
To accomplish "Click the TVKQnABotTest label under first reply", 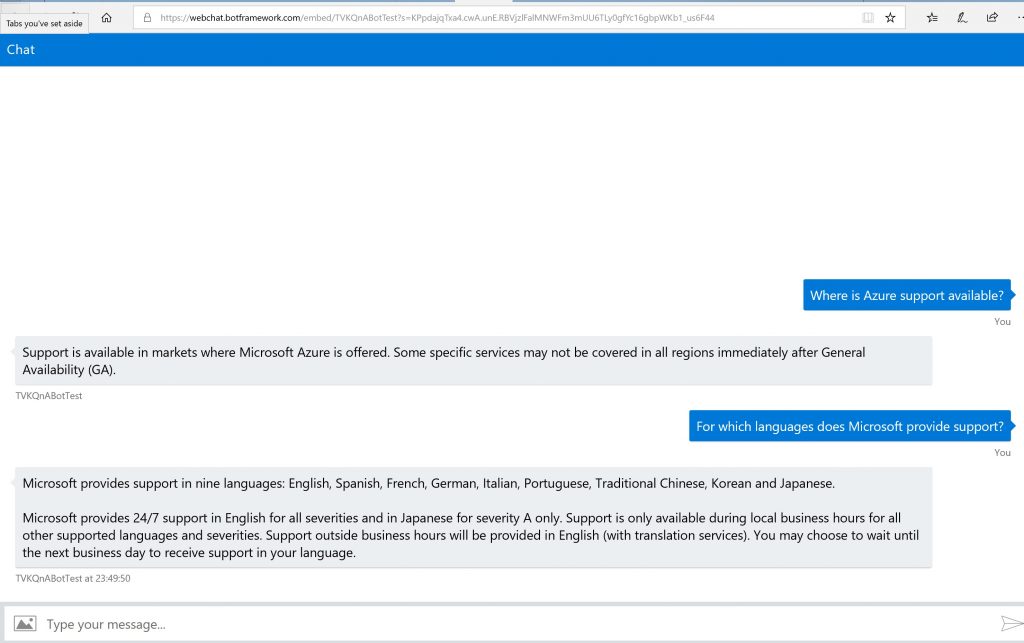I will [48, 396].
